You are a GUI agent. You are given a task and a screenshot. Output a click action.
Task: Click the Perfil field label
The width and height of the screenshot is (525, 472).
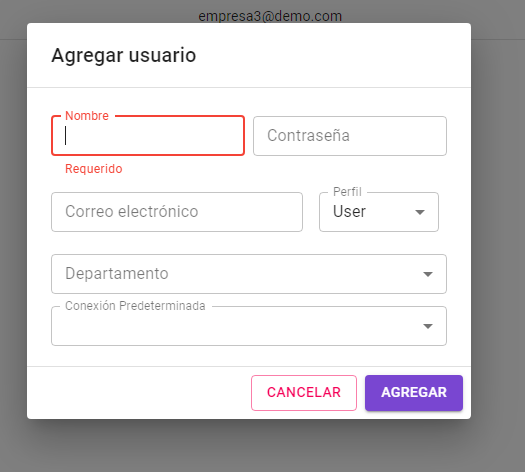[347, 192]
